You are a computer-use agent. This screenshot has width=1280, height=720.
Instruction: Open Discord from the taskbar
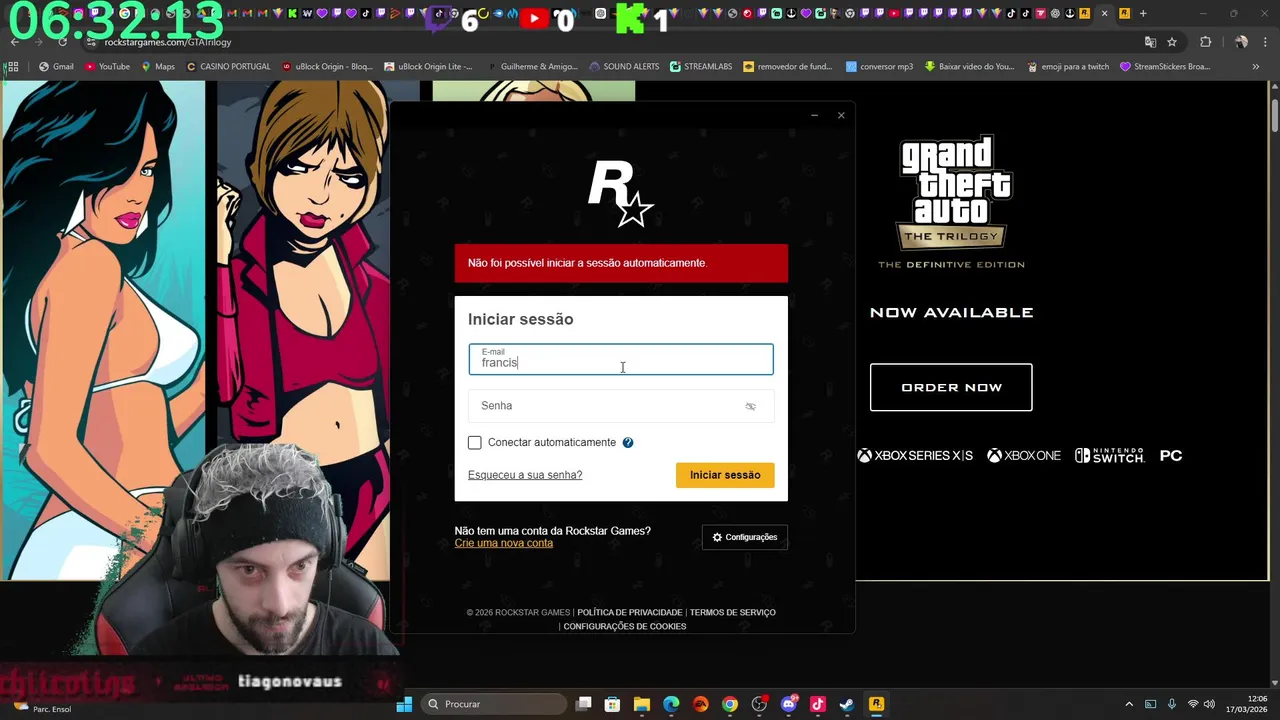[788, 704]
